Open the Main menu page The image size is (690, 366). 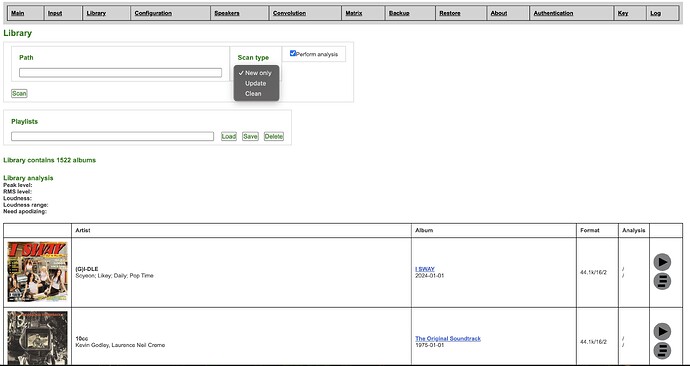click(18, 13)
